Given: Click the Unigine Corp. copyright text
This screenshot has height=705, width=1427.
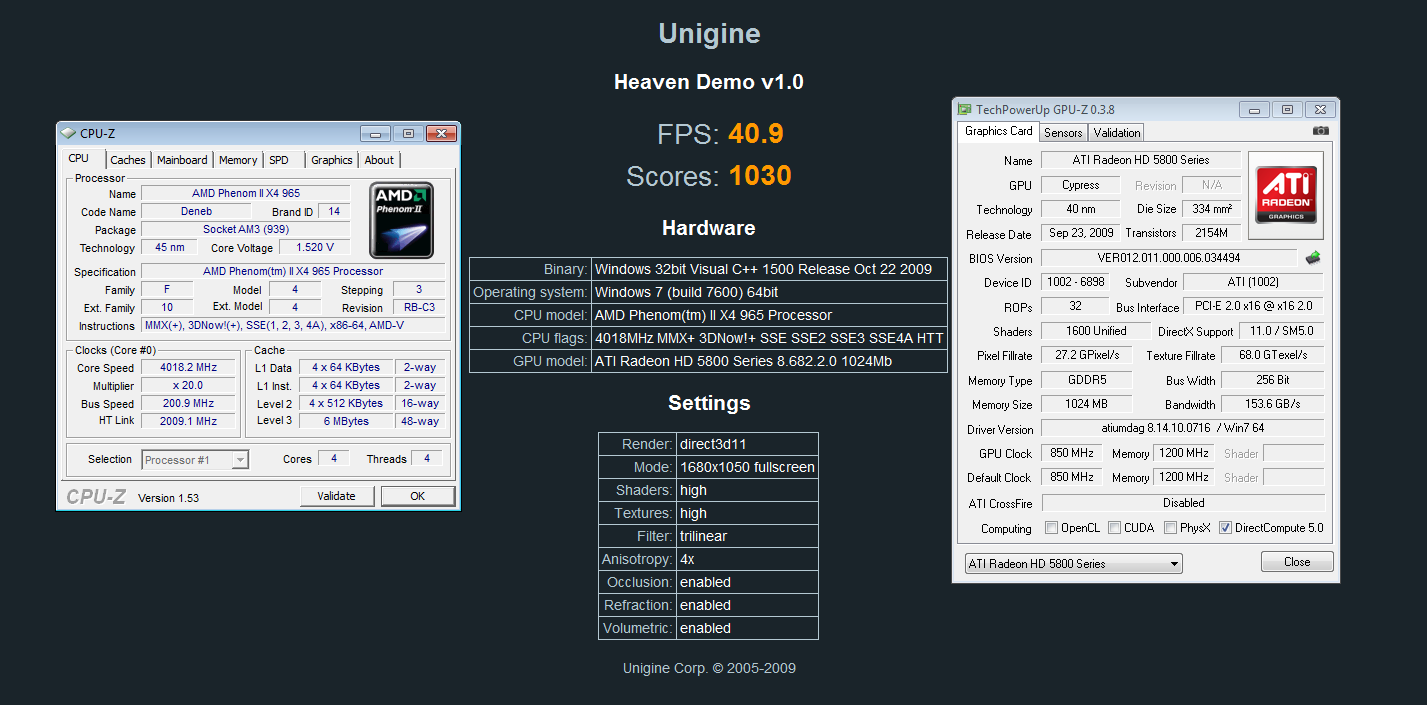Looking at the screenshot, I should point(709,668).
